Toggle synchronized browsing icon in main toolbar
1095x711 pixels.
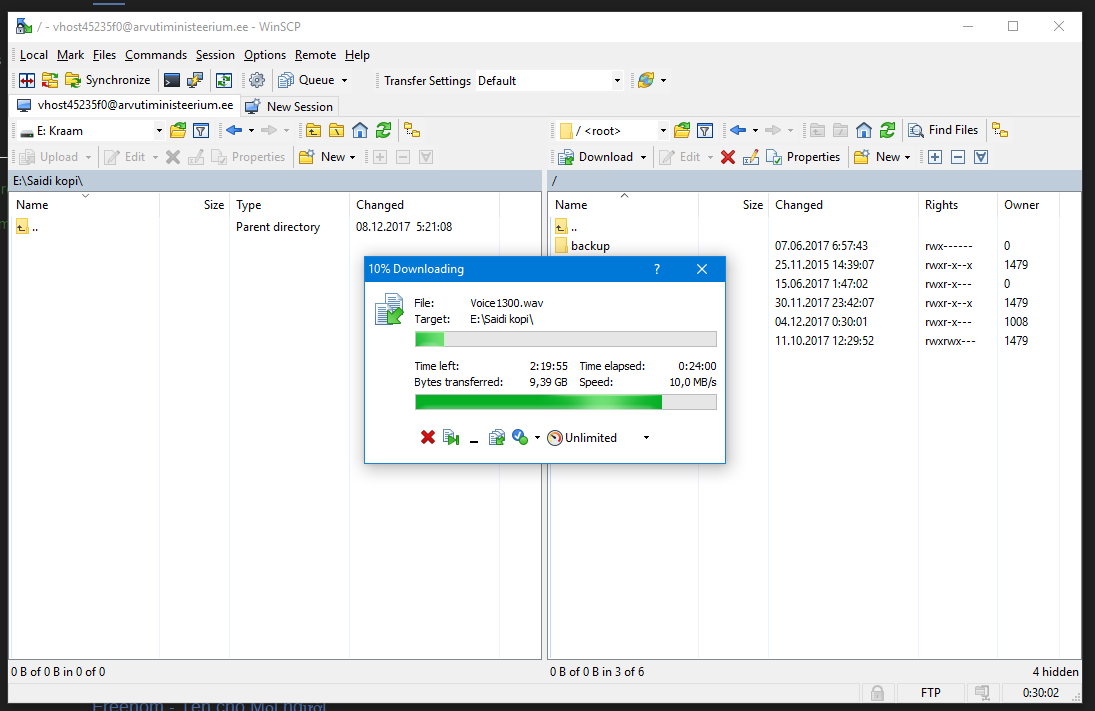[223, 80]
